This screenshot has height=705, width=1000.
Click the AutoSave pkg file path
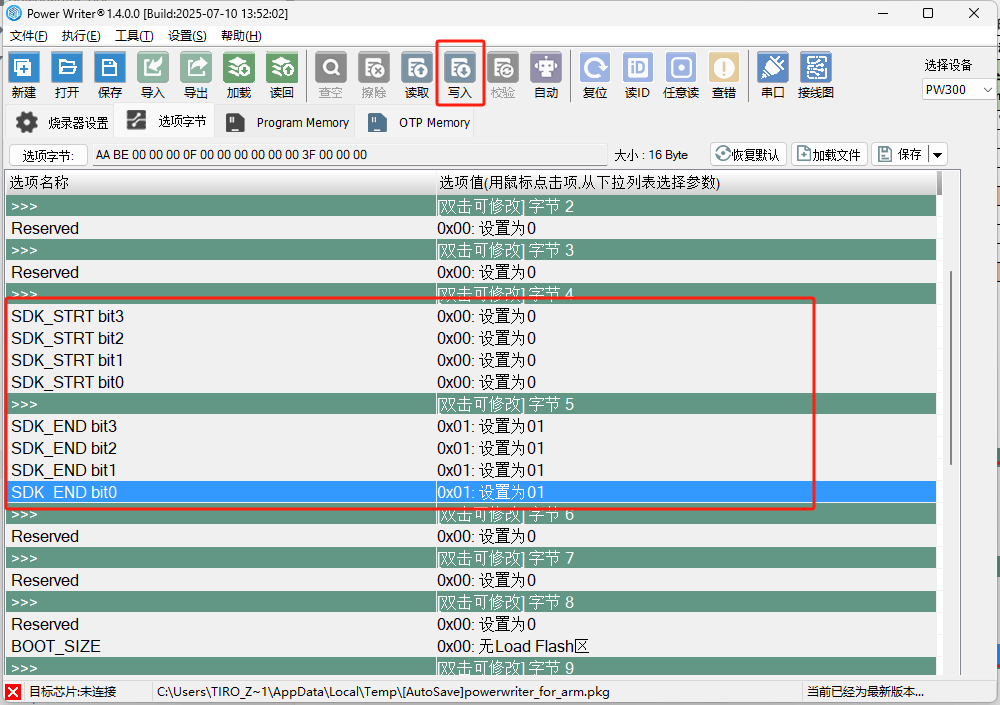[x=383, y=692]
